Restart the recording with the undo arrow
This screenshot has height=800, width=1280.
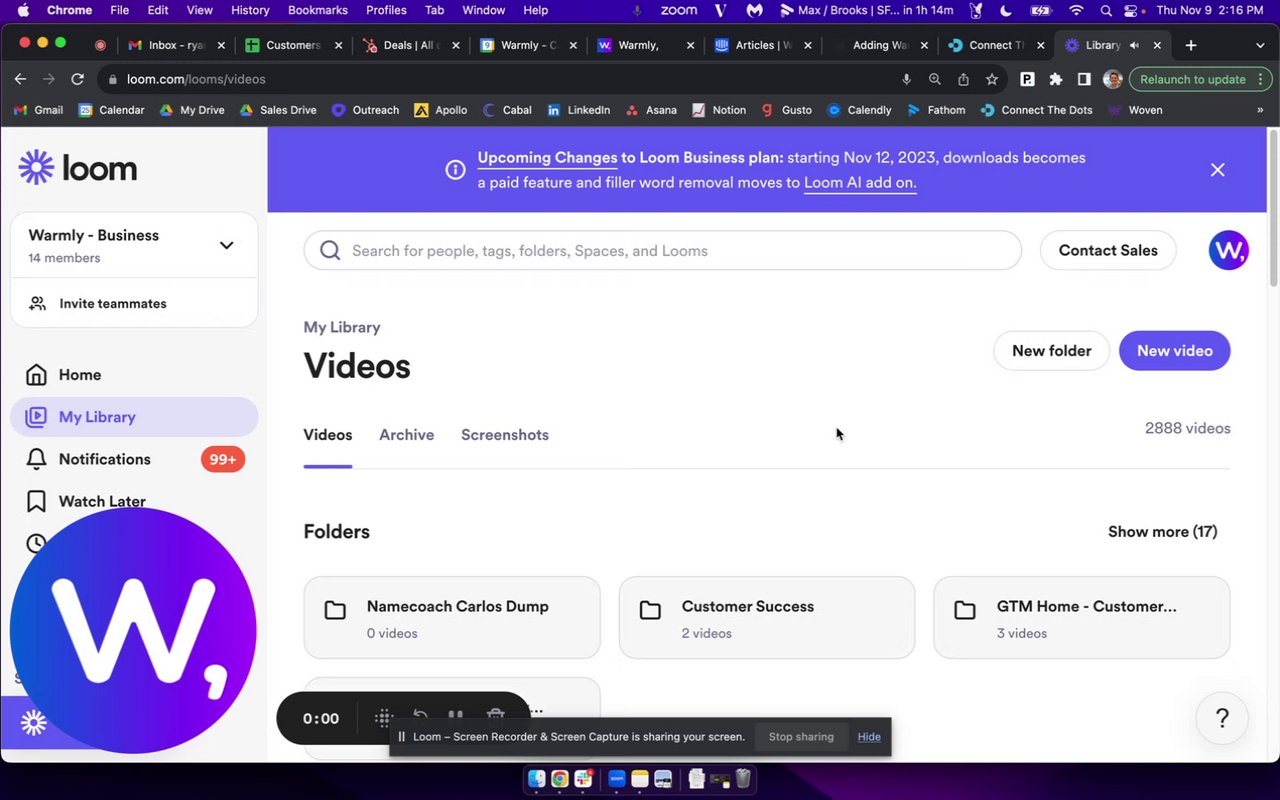[421, 716]
